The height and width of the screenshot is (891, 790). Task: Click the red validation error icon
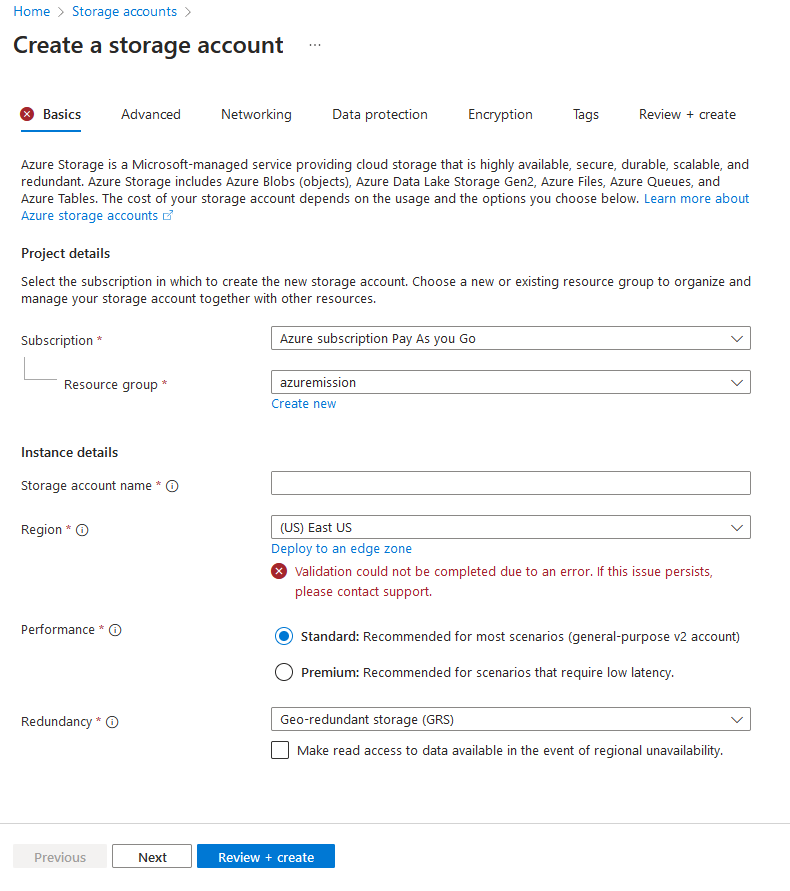[x=279, y=571]
